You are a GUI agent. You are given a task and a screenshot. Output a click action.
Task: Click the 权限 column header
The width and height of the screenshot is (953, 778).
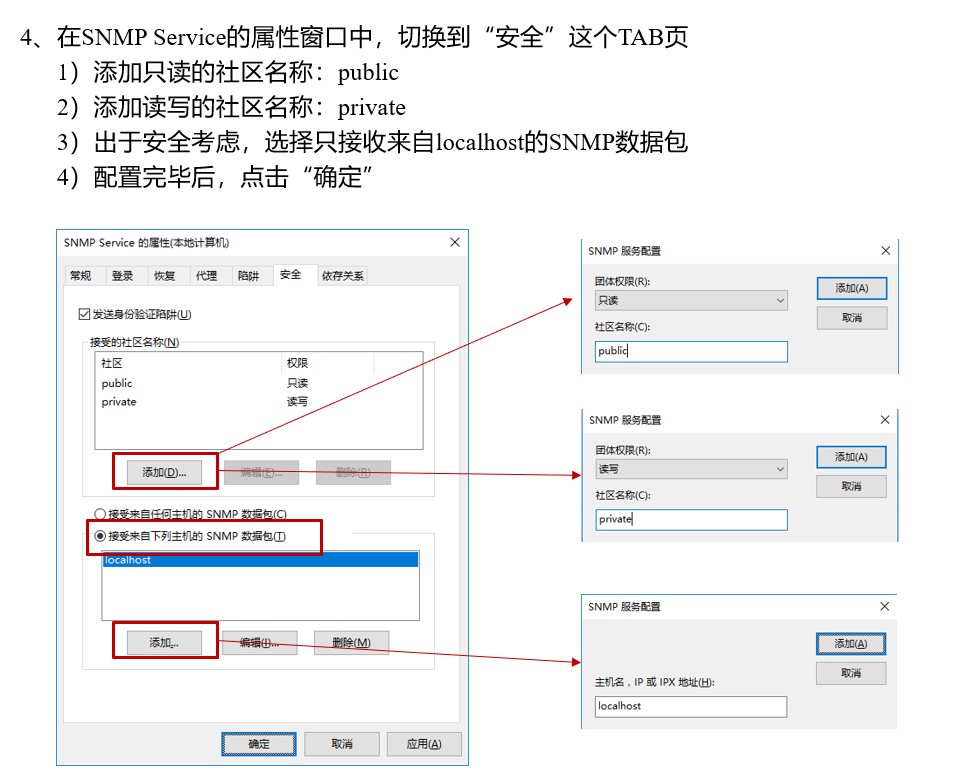[328, 363]
